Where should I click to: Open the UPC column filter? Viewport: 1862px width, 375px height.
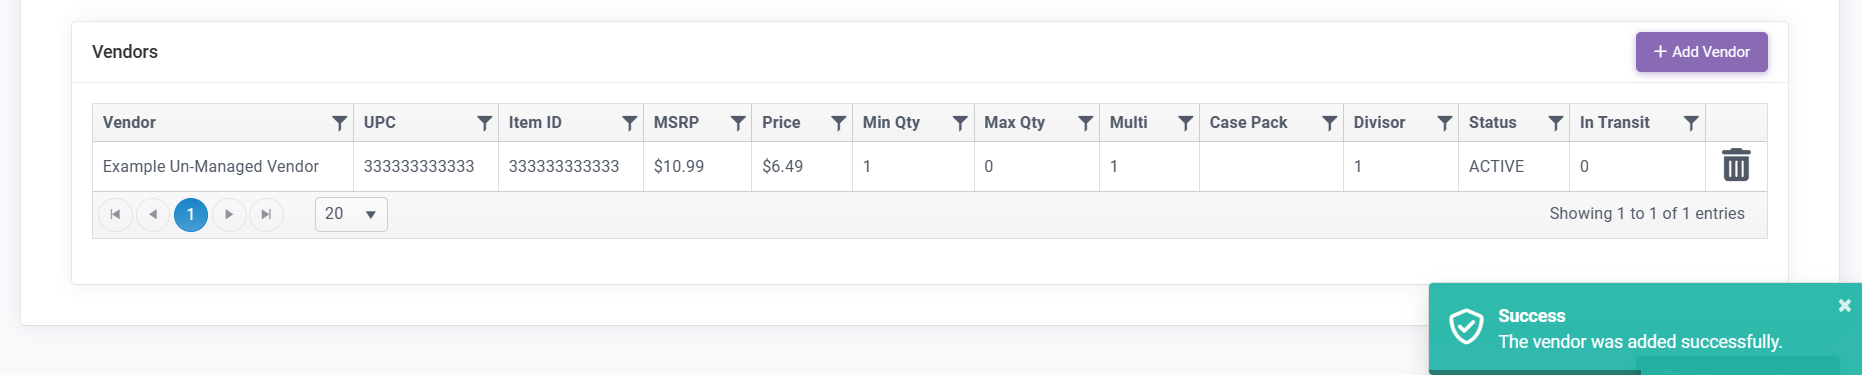click(x=485, y=123)
